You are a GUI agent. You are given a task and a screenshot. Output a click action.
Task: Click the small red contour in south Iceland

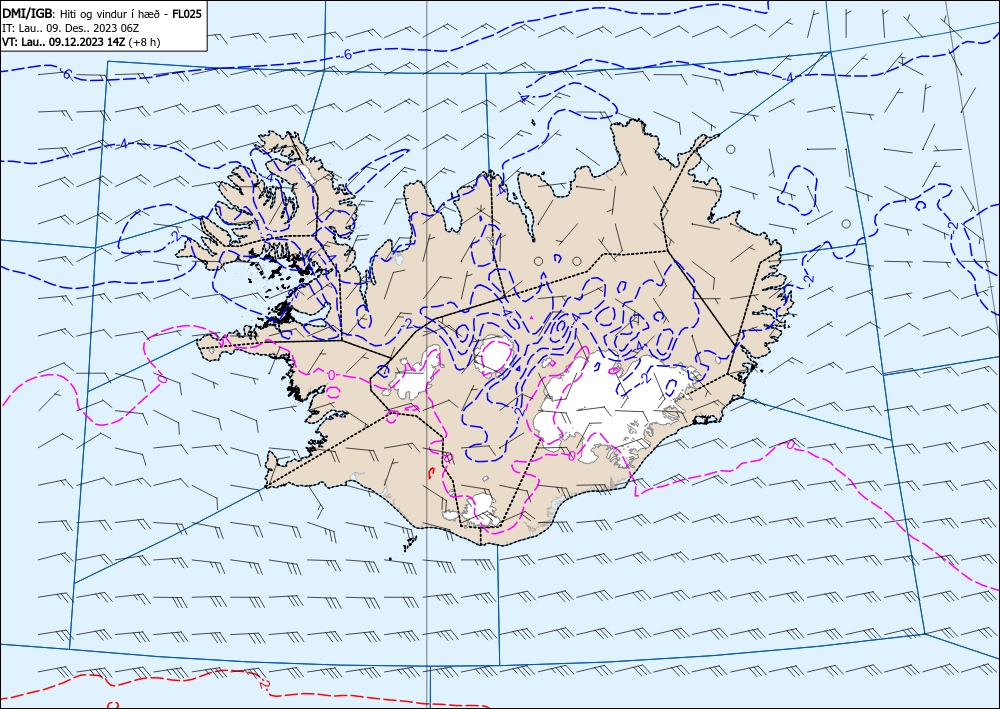pos(432,472)
